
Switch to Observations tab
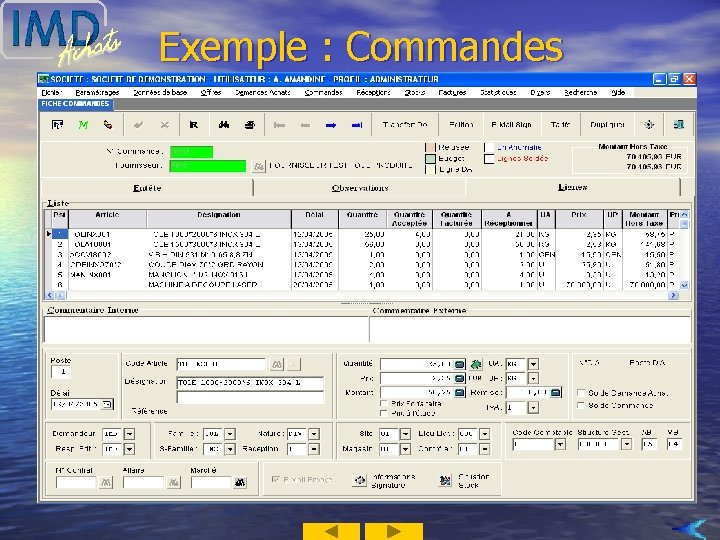360,188
